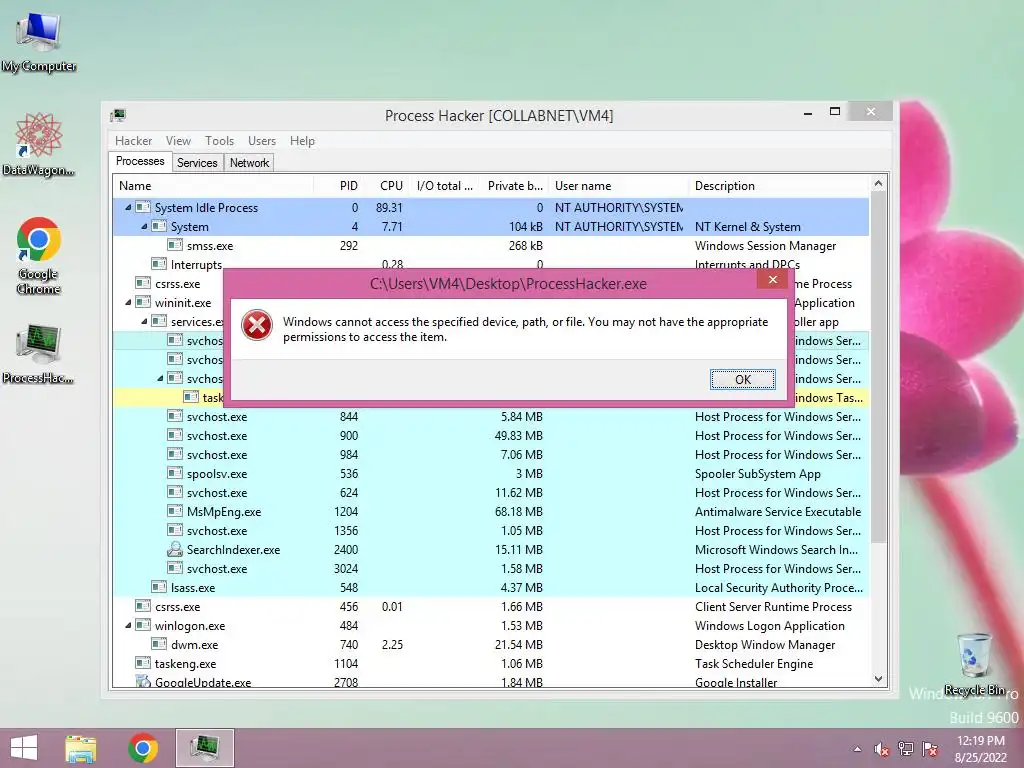Image resolution: width=1024 pixels, height=768 pixels.
Task: Select svchost.exe with PID 624
Action: [x=490, y=492]
